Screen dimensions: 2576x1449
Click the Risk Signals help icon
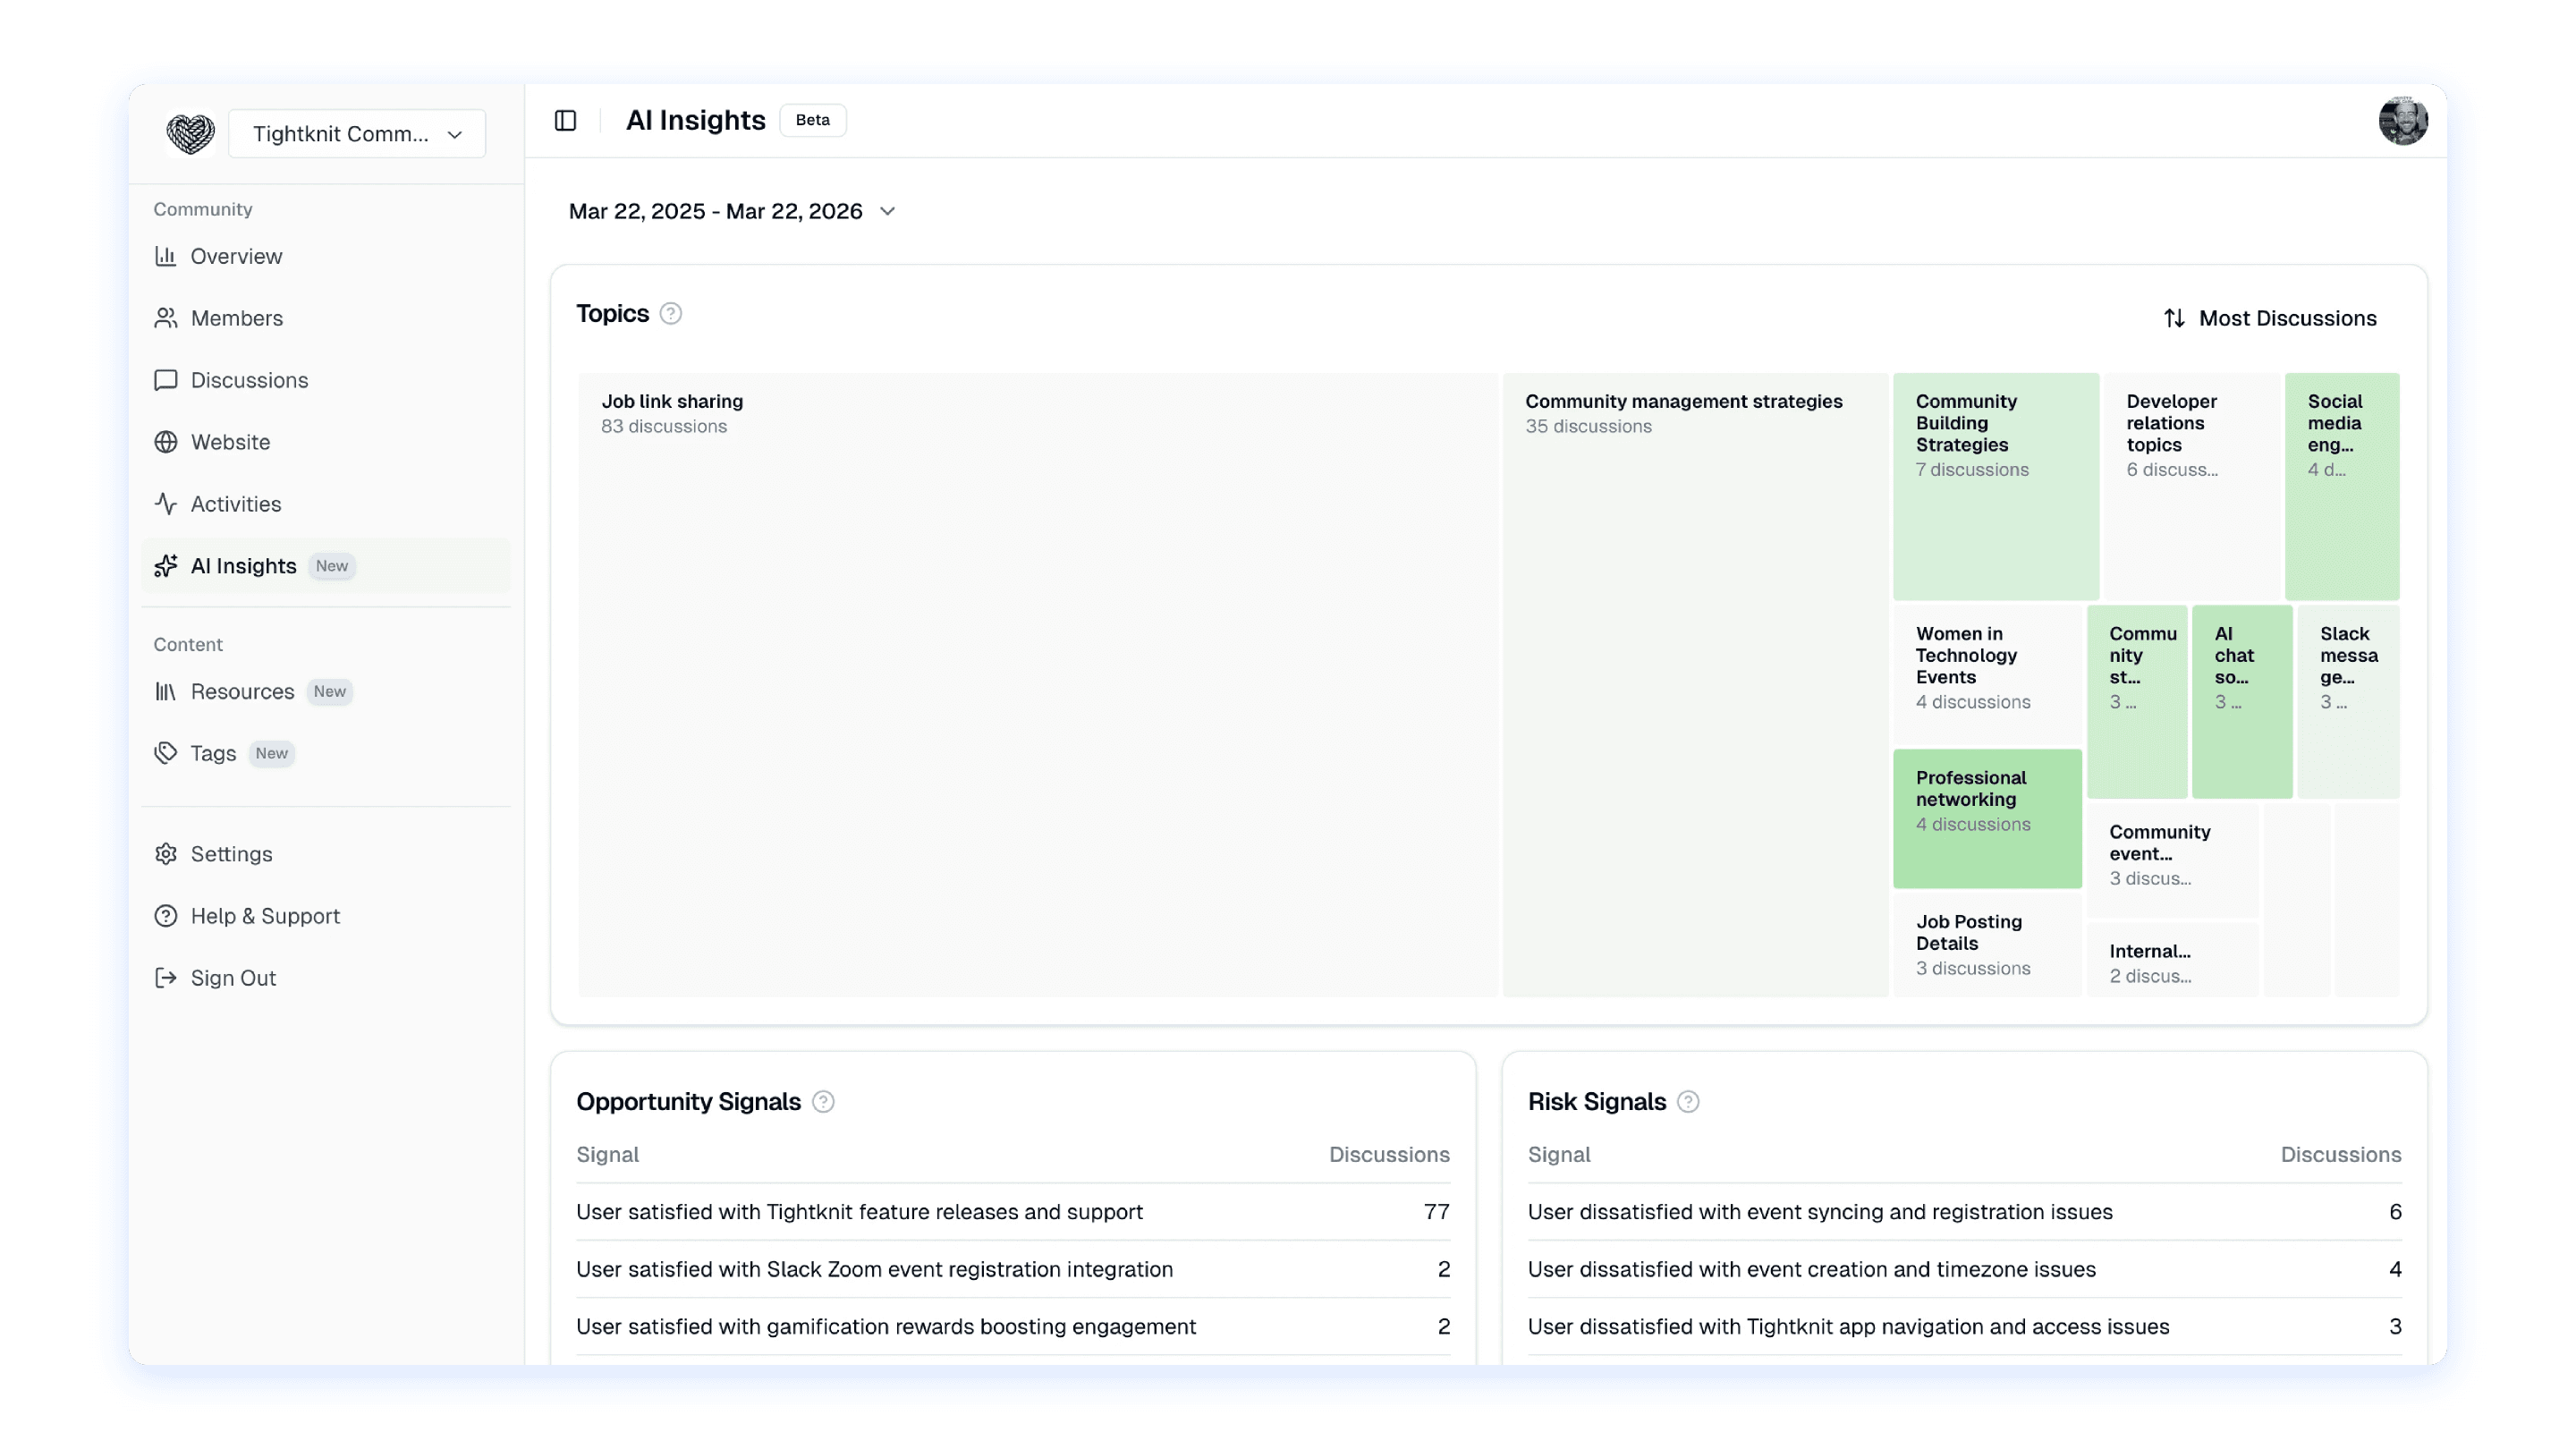point(1688,1102)
